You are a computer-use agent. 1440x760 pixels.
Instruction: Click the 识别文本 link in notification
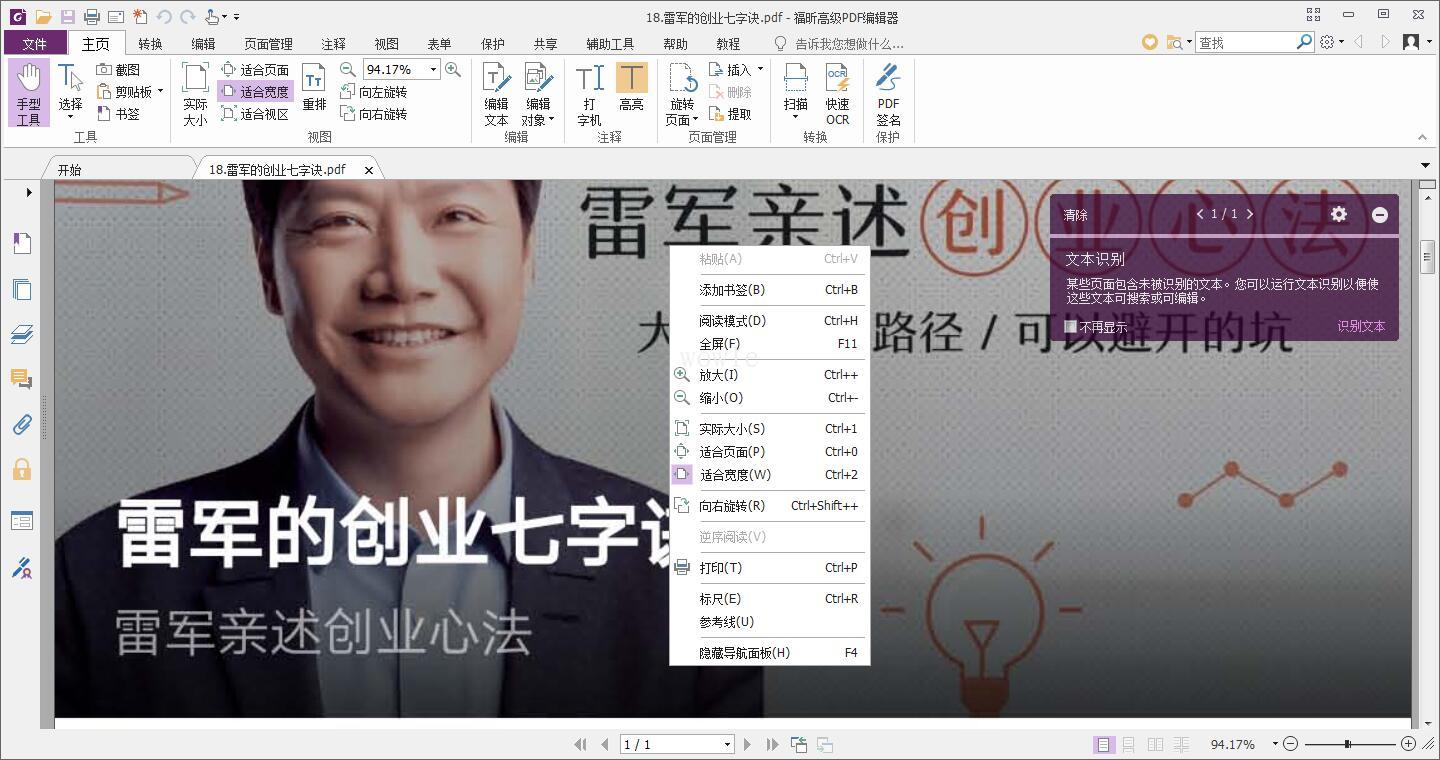point(1361,326)
